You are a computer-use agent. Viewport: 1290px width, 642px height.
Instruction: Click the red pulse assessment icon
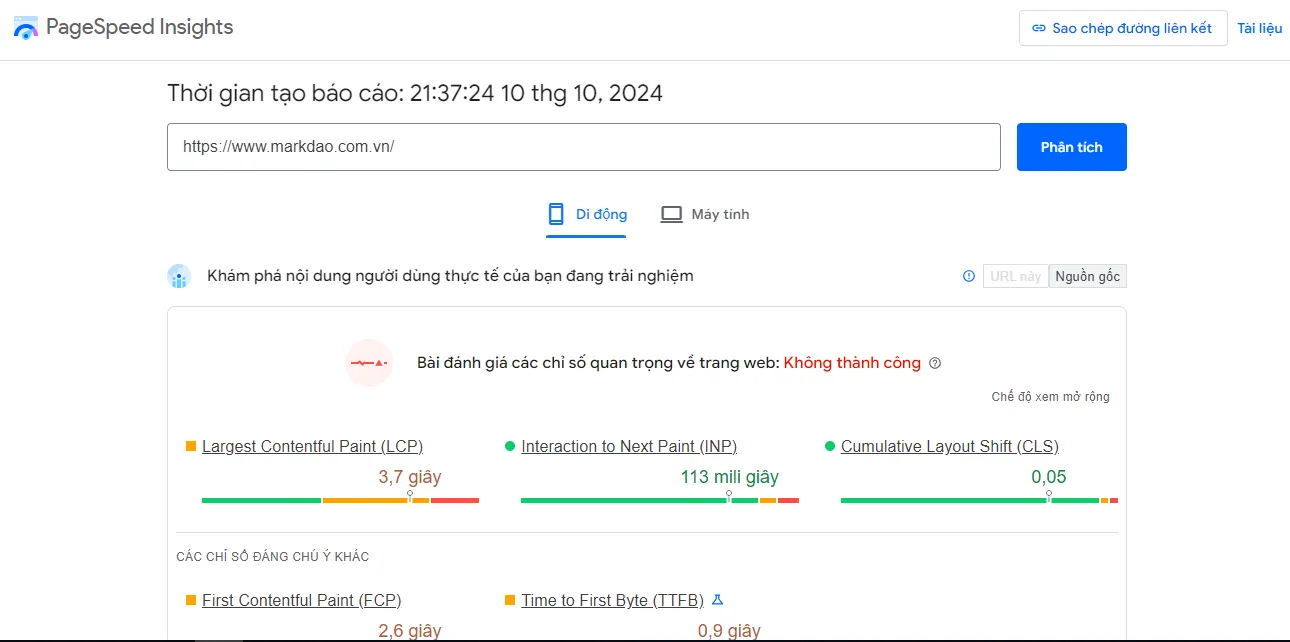tap(369, 363)
